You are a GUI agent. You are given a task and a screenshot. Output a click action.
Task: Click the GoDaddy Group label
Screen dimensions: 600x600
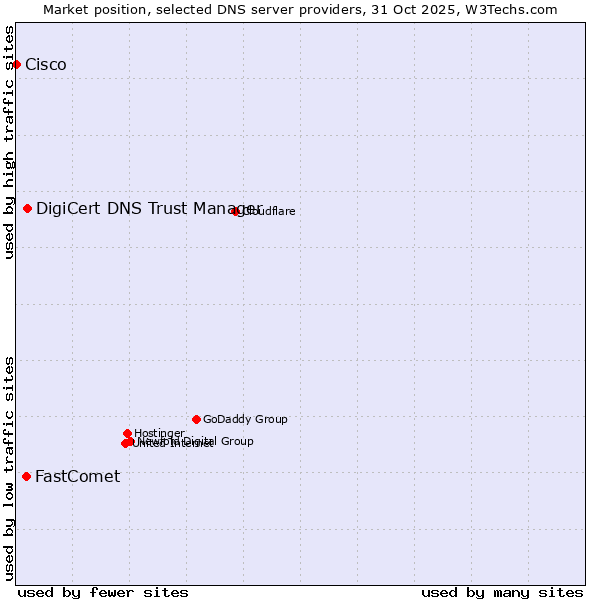pyautogui.click(x=245, y=420)
